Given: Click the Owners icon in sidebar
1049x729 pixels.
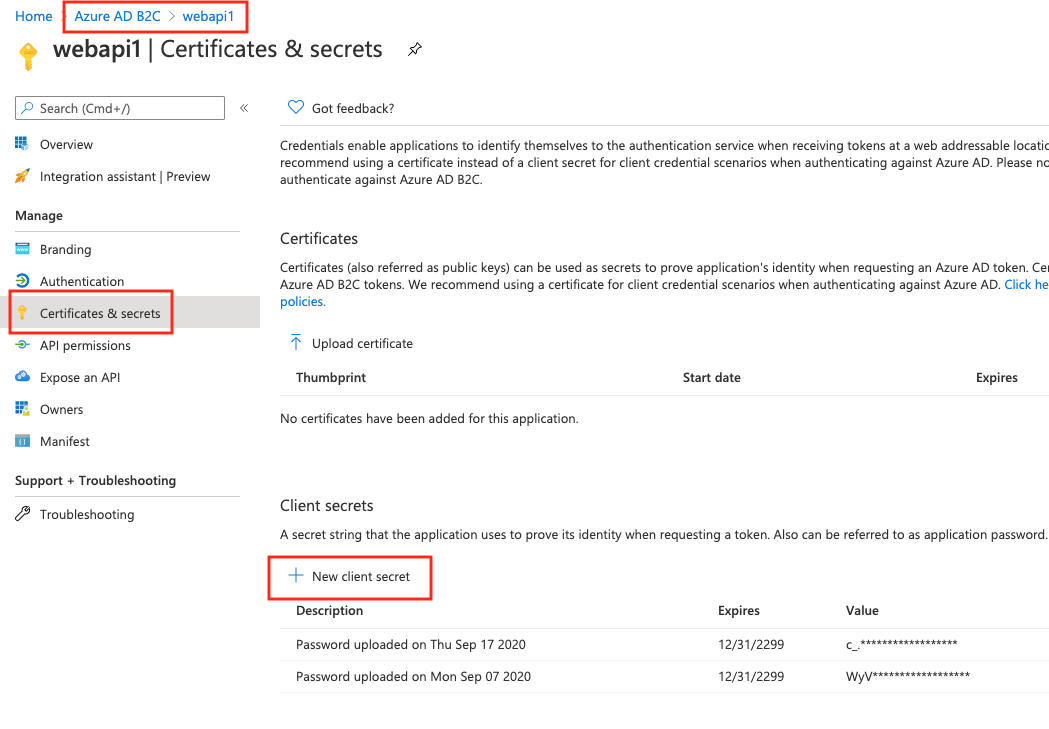Looking at the screenshot, I should click(22, 409).
